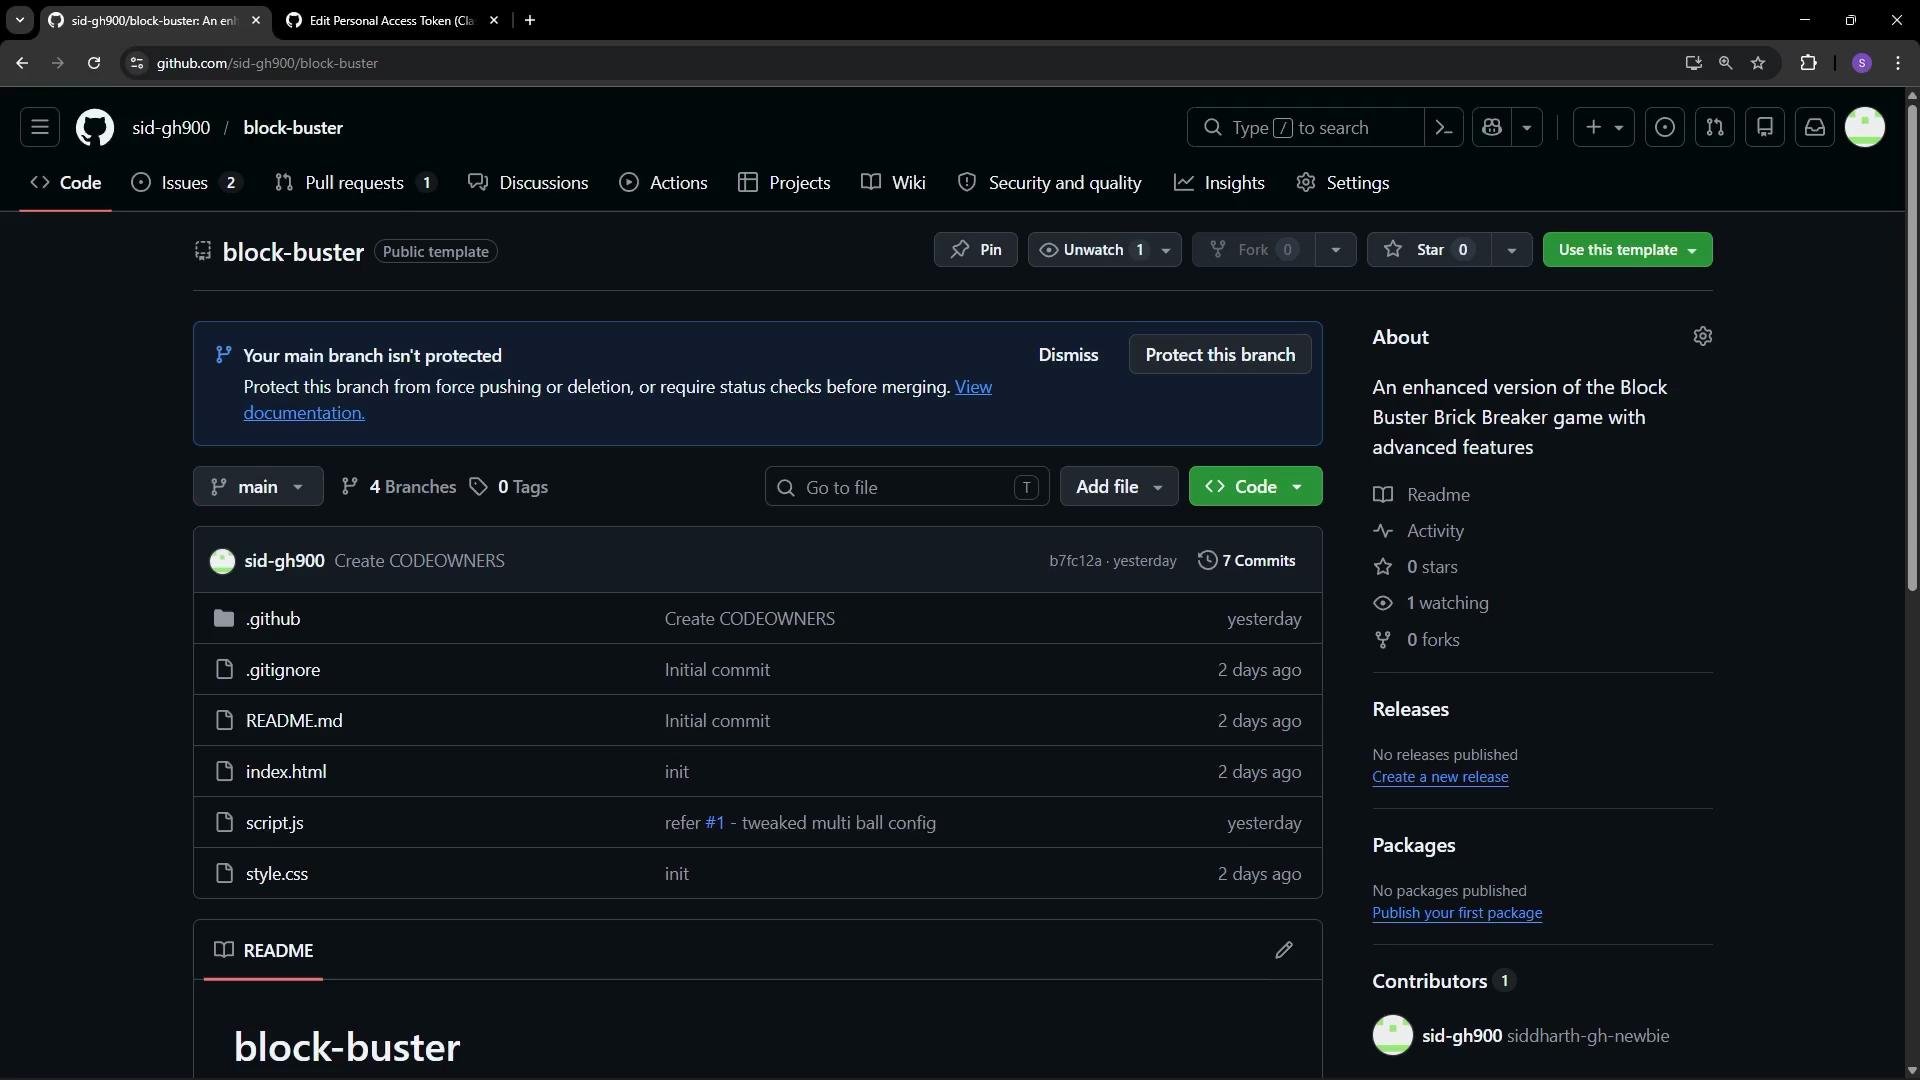Open your pull requests icon in header

[x=1715, y=127]
